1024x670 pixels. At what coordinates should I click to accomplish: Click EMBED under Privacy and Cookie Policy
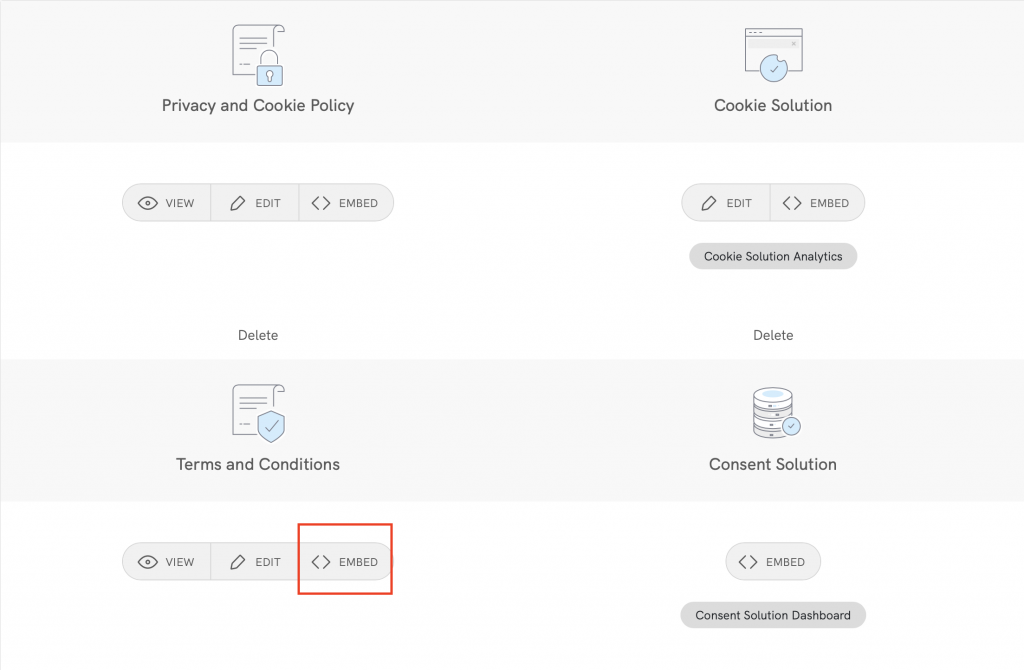coord(346,202)
